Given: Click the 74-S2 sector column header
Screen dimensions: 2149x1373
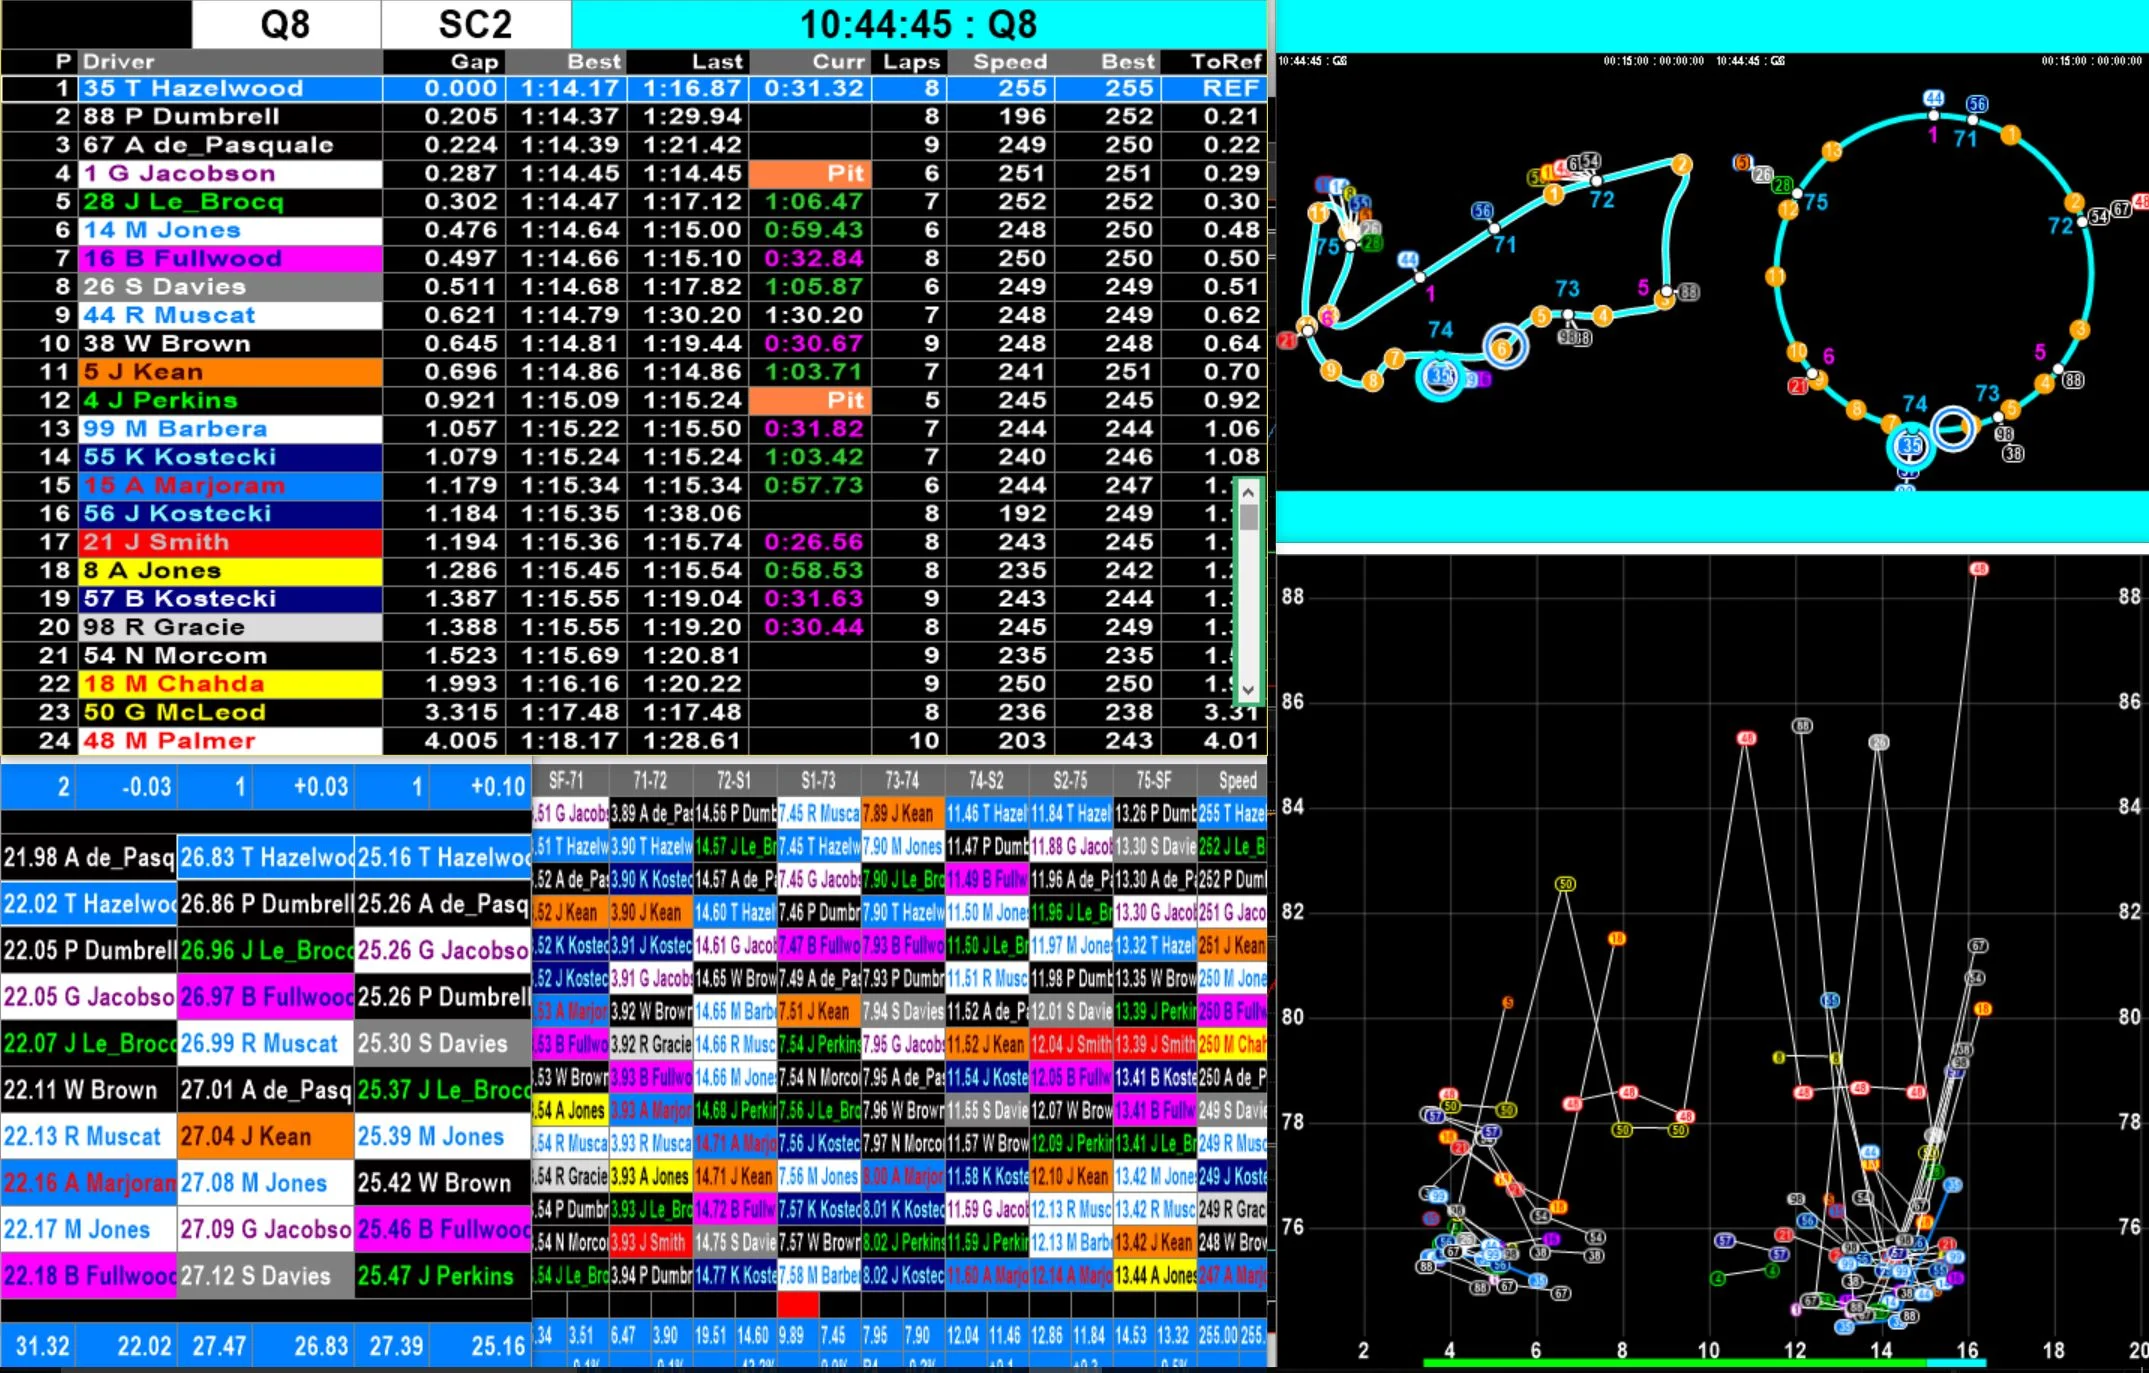Looking at the screenshot, I should click(x=985, y=780).
